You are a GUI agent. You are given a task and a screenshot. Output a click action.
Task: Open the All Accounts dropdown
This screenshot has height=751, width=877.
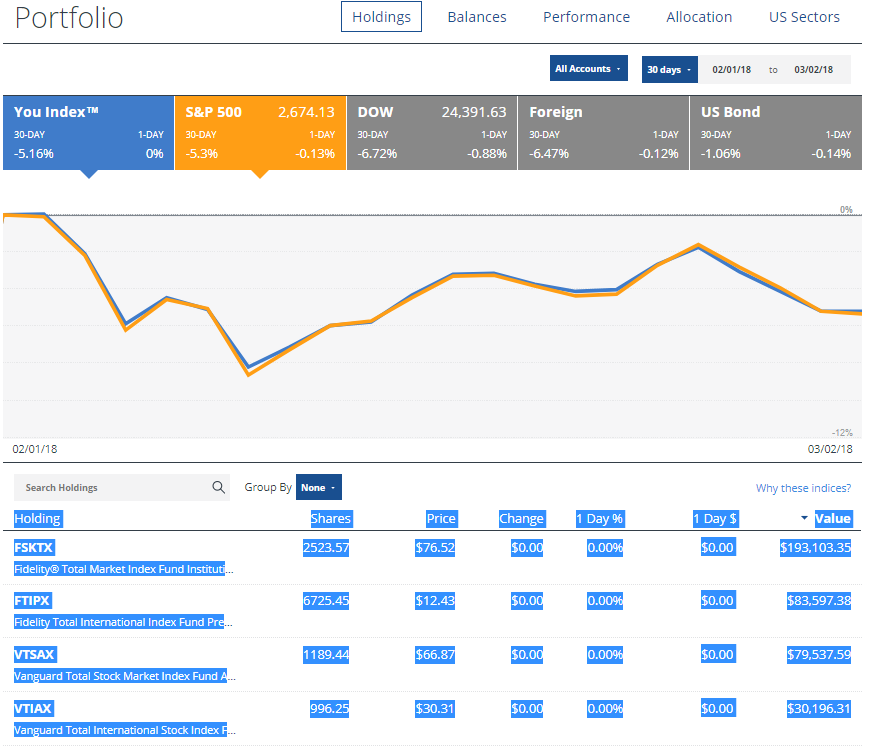pyautogui.click(x=588, y=68)
